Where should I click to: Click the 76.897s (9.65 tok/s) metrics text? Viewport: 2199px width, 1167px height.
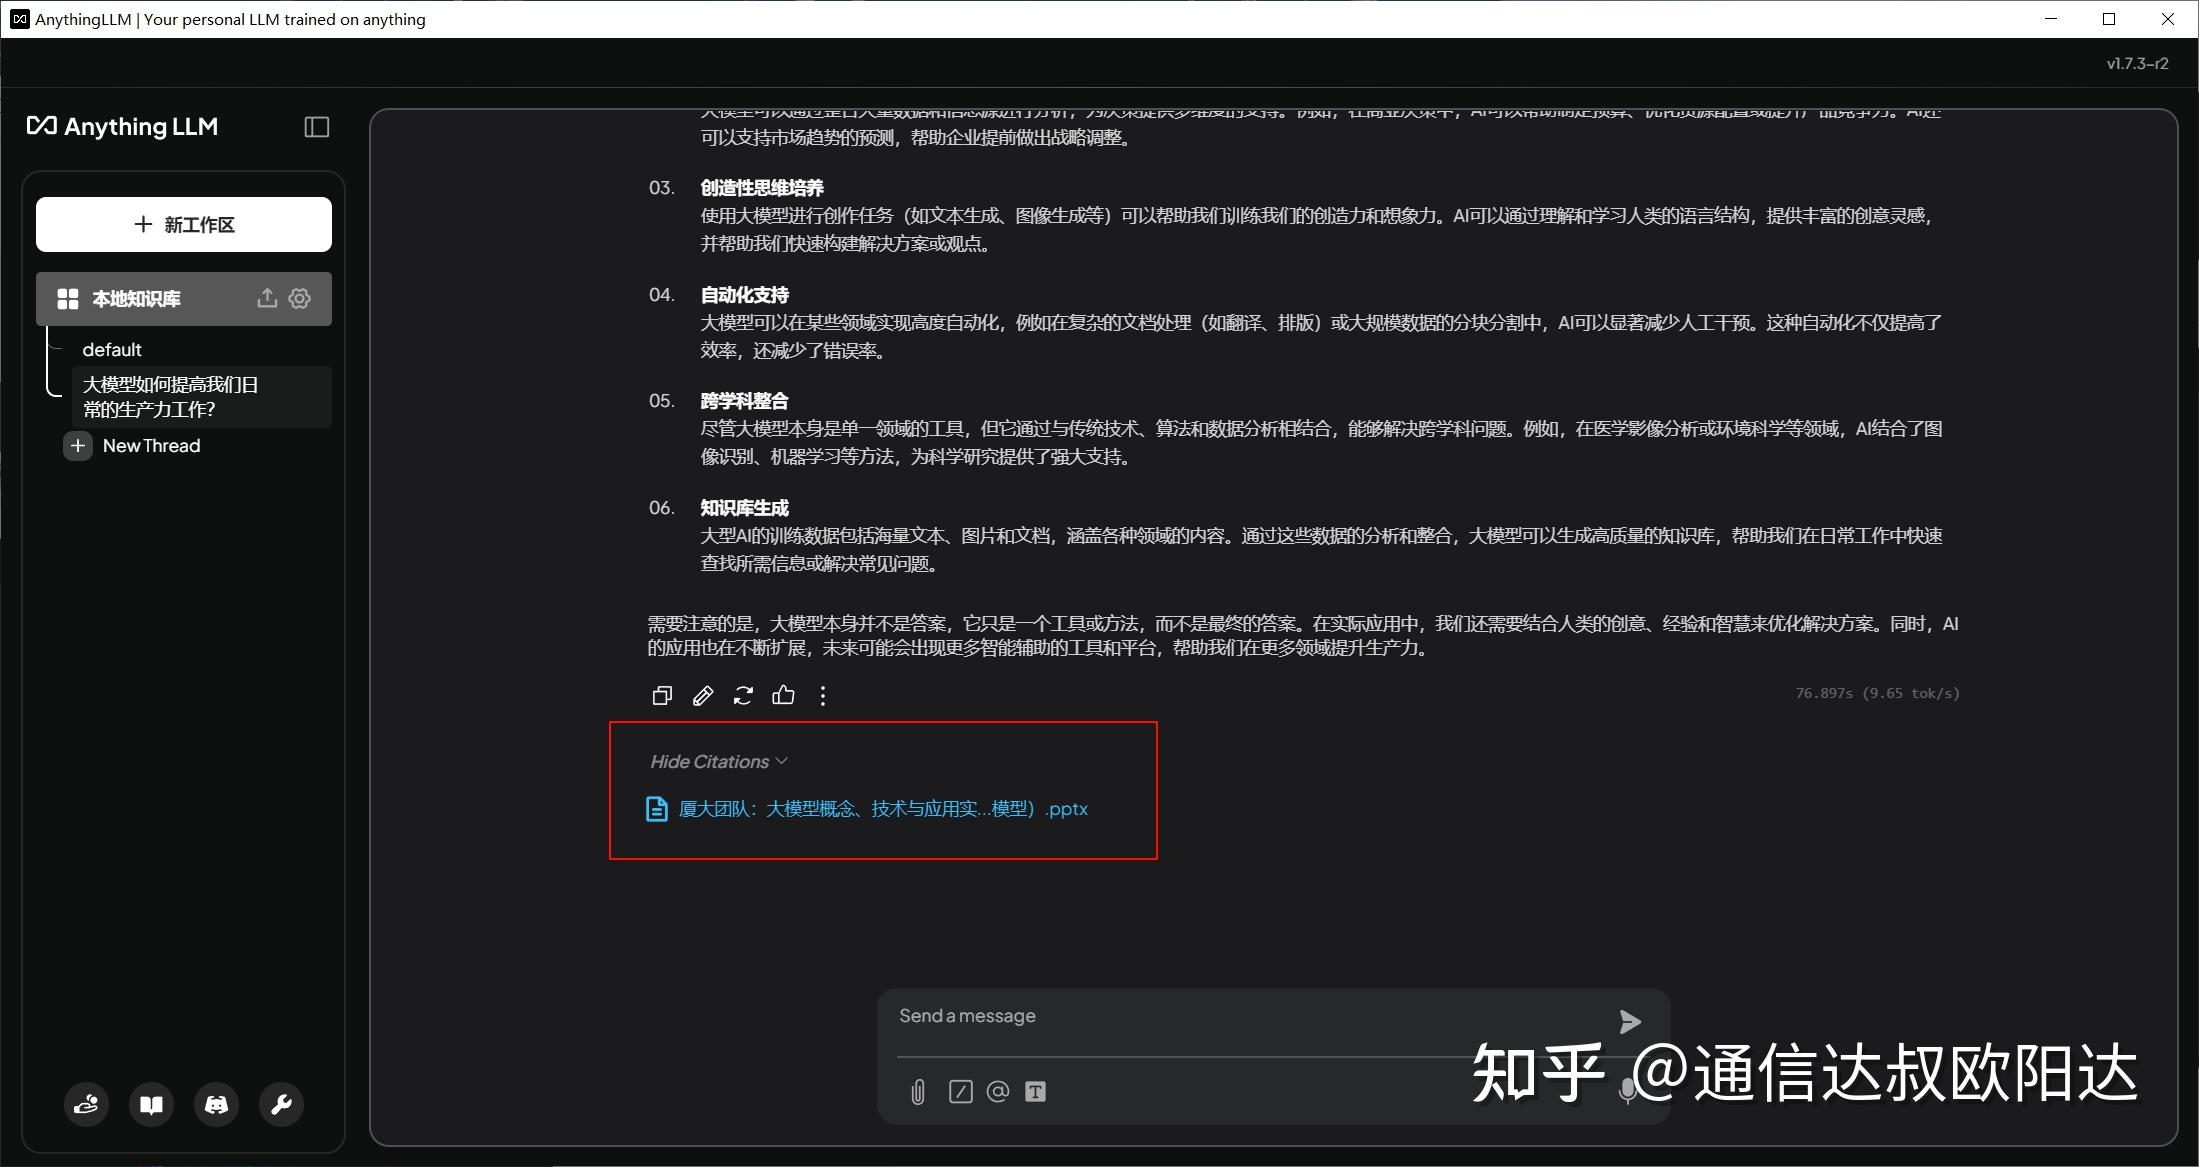point(1877,693)
